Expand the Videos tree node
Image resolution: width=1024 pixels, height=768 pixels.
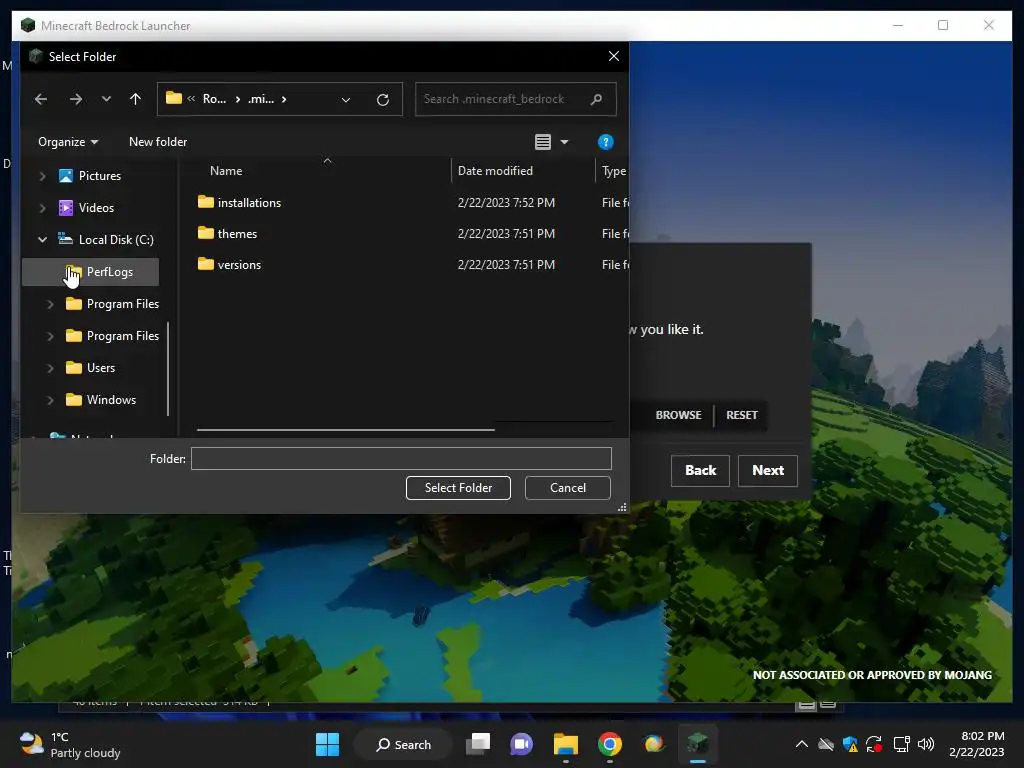[42, 208]
